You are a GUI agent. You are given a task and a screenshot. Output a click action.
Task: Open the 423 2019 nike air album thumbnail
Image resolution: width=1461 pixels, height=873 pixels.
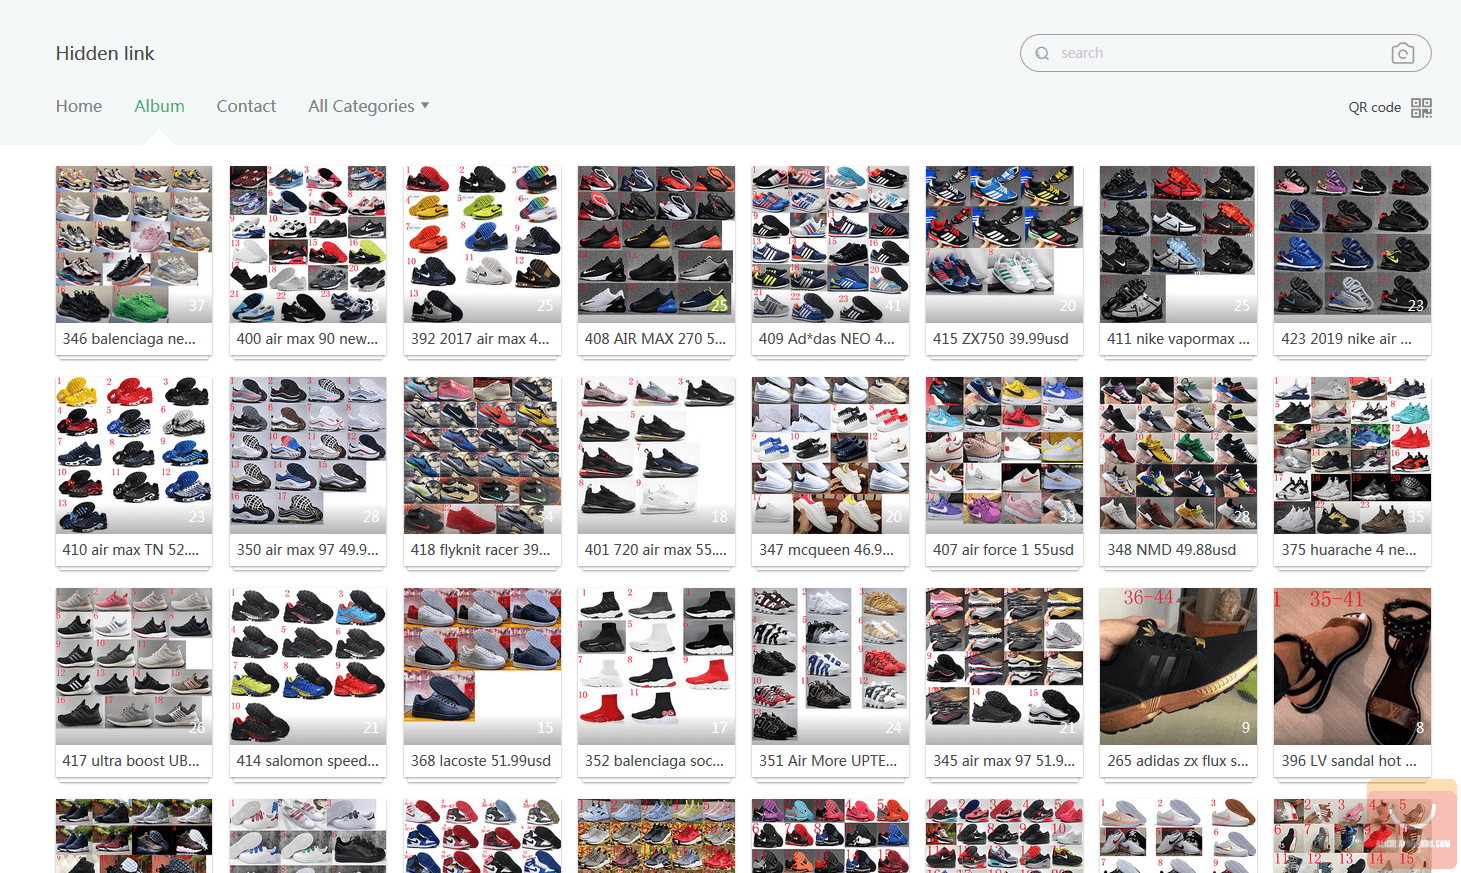coord(1352,244)
